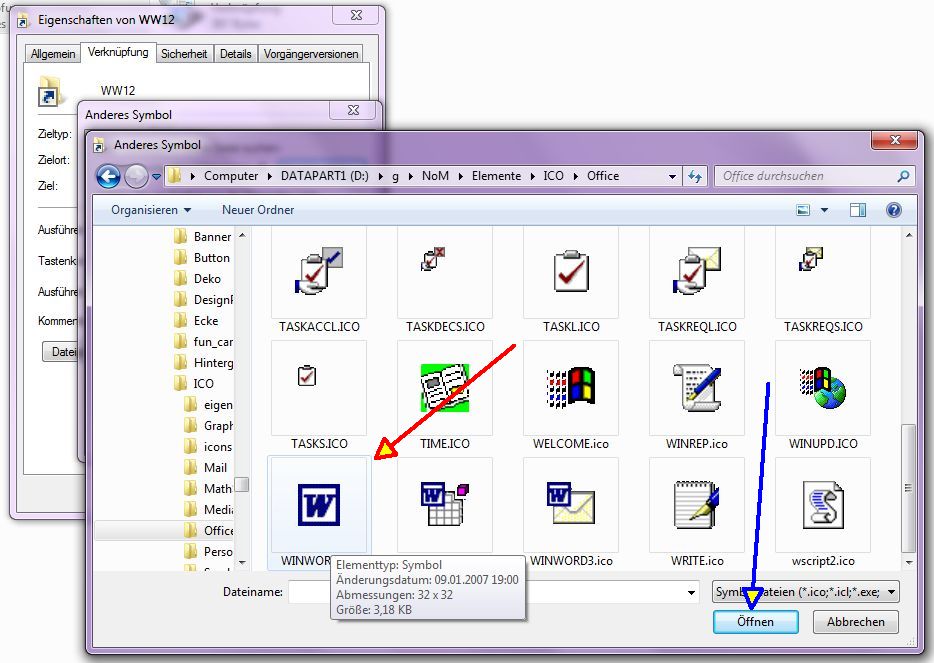Image resolution: width=934 pixels, height=663 pixels.
Task: Select the WINWORD3.ico envelope icon
Action: (x=571, y=512)
